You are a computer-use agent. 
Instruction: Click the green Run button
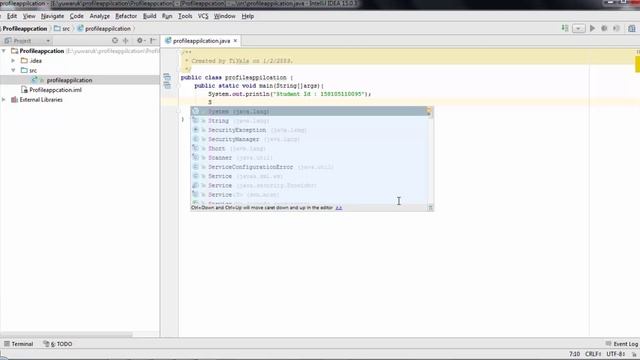(x=592, y=29)
